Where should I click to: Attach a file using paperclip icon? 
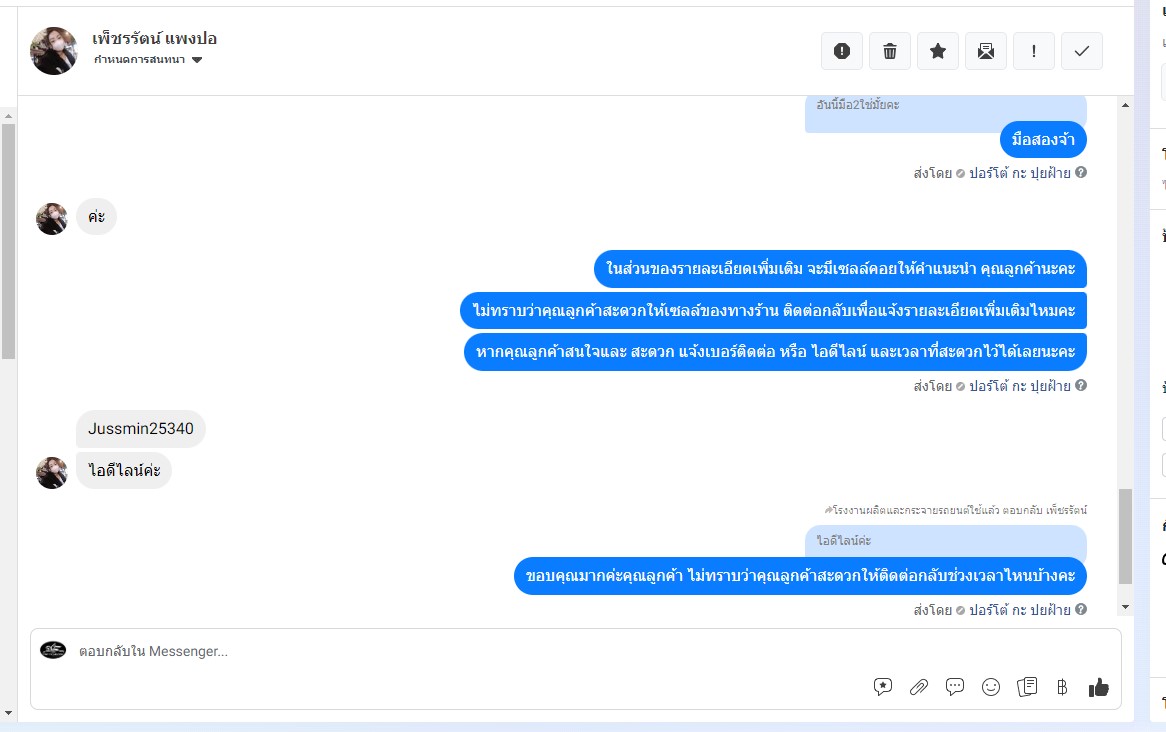pyautogui.click(x=919, y=687)
